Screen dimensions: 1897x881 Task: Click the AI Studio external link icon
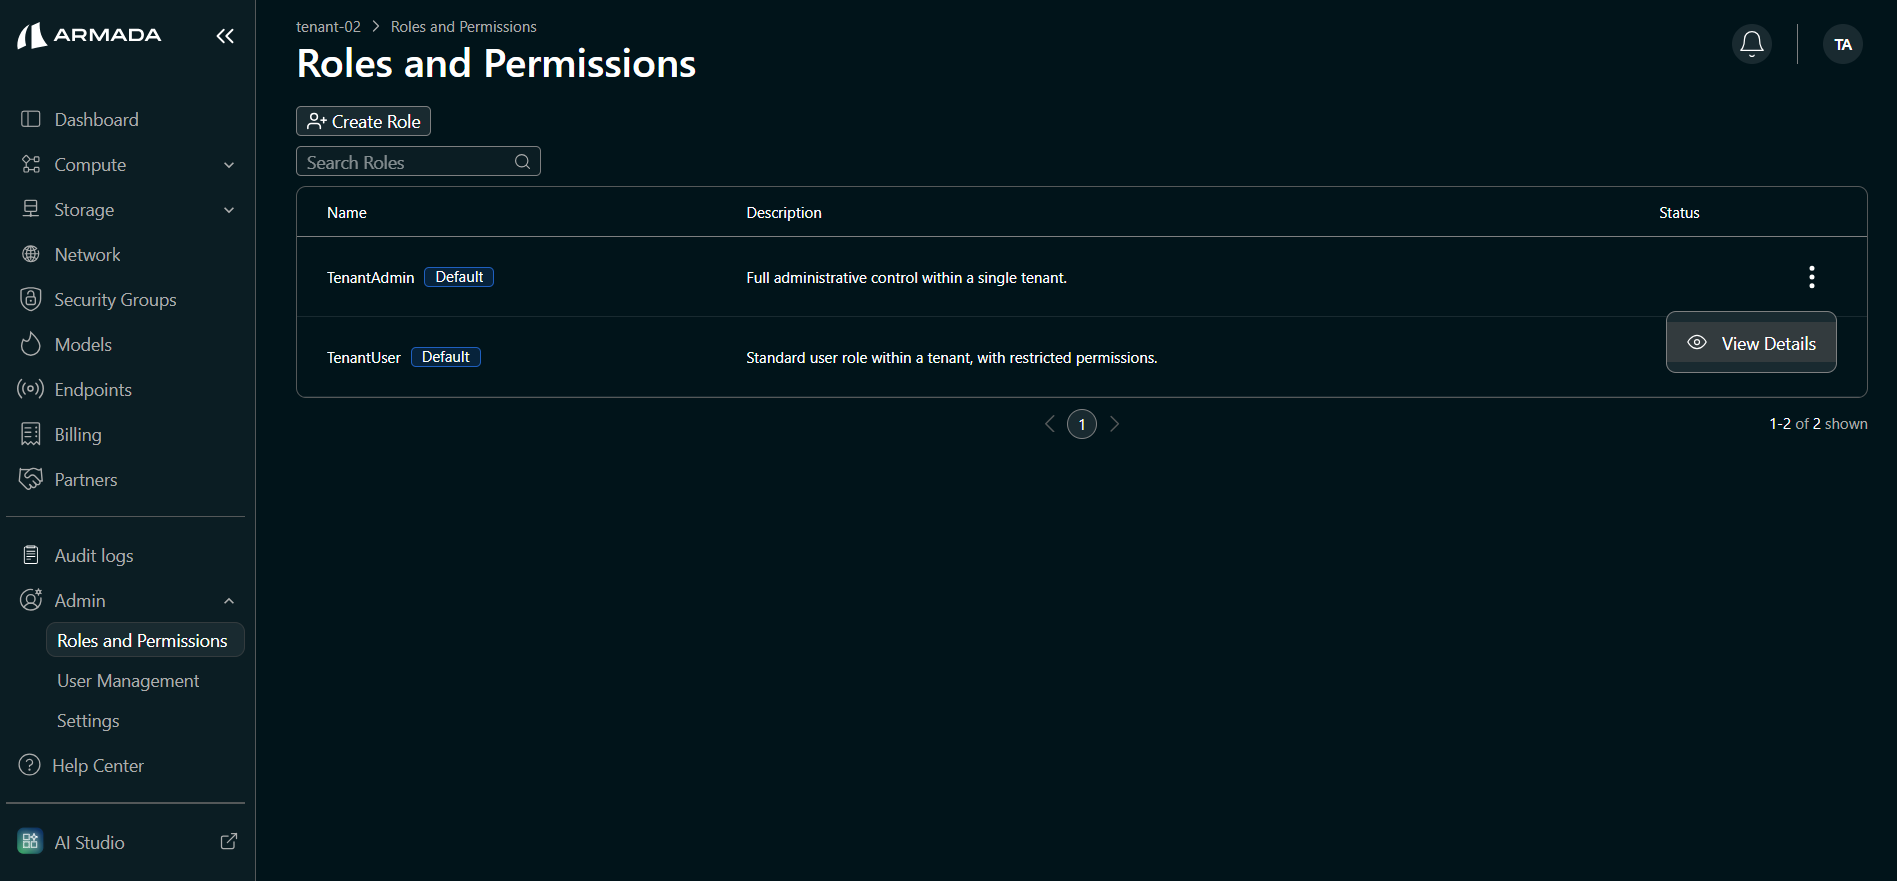[x=229, y=842]
